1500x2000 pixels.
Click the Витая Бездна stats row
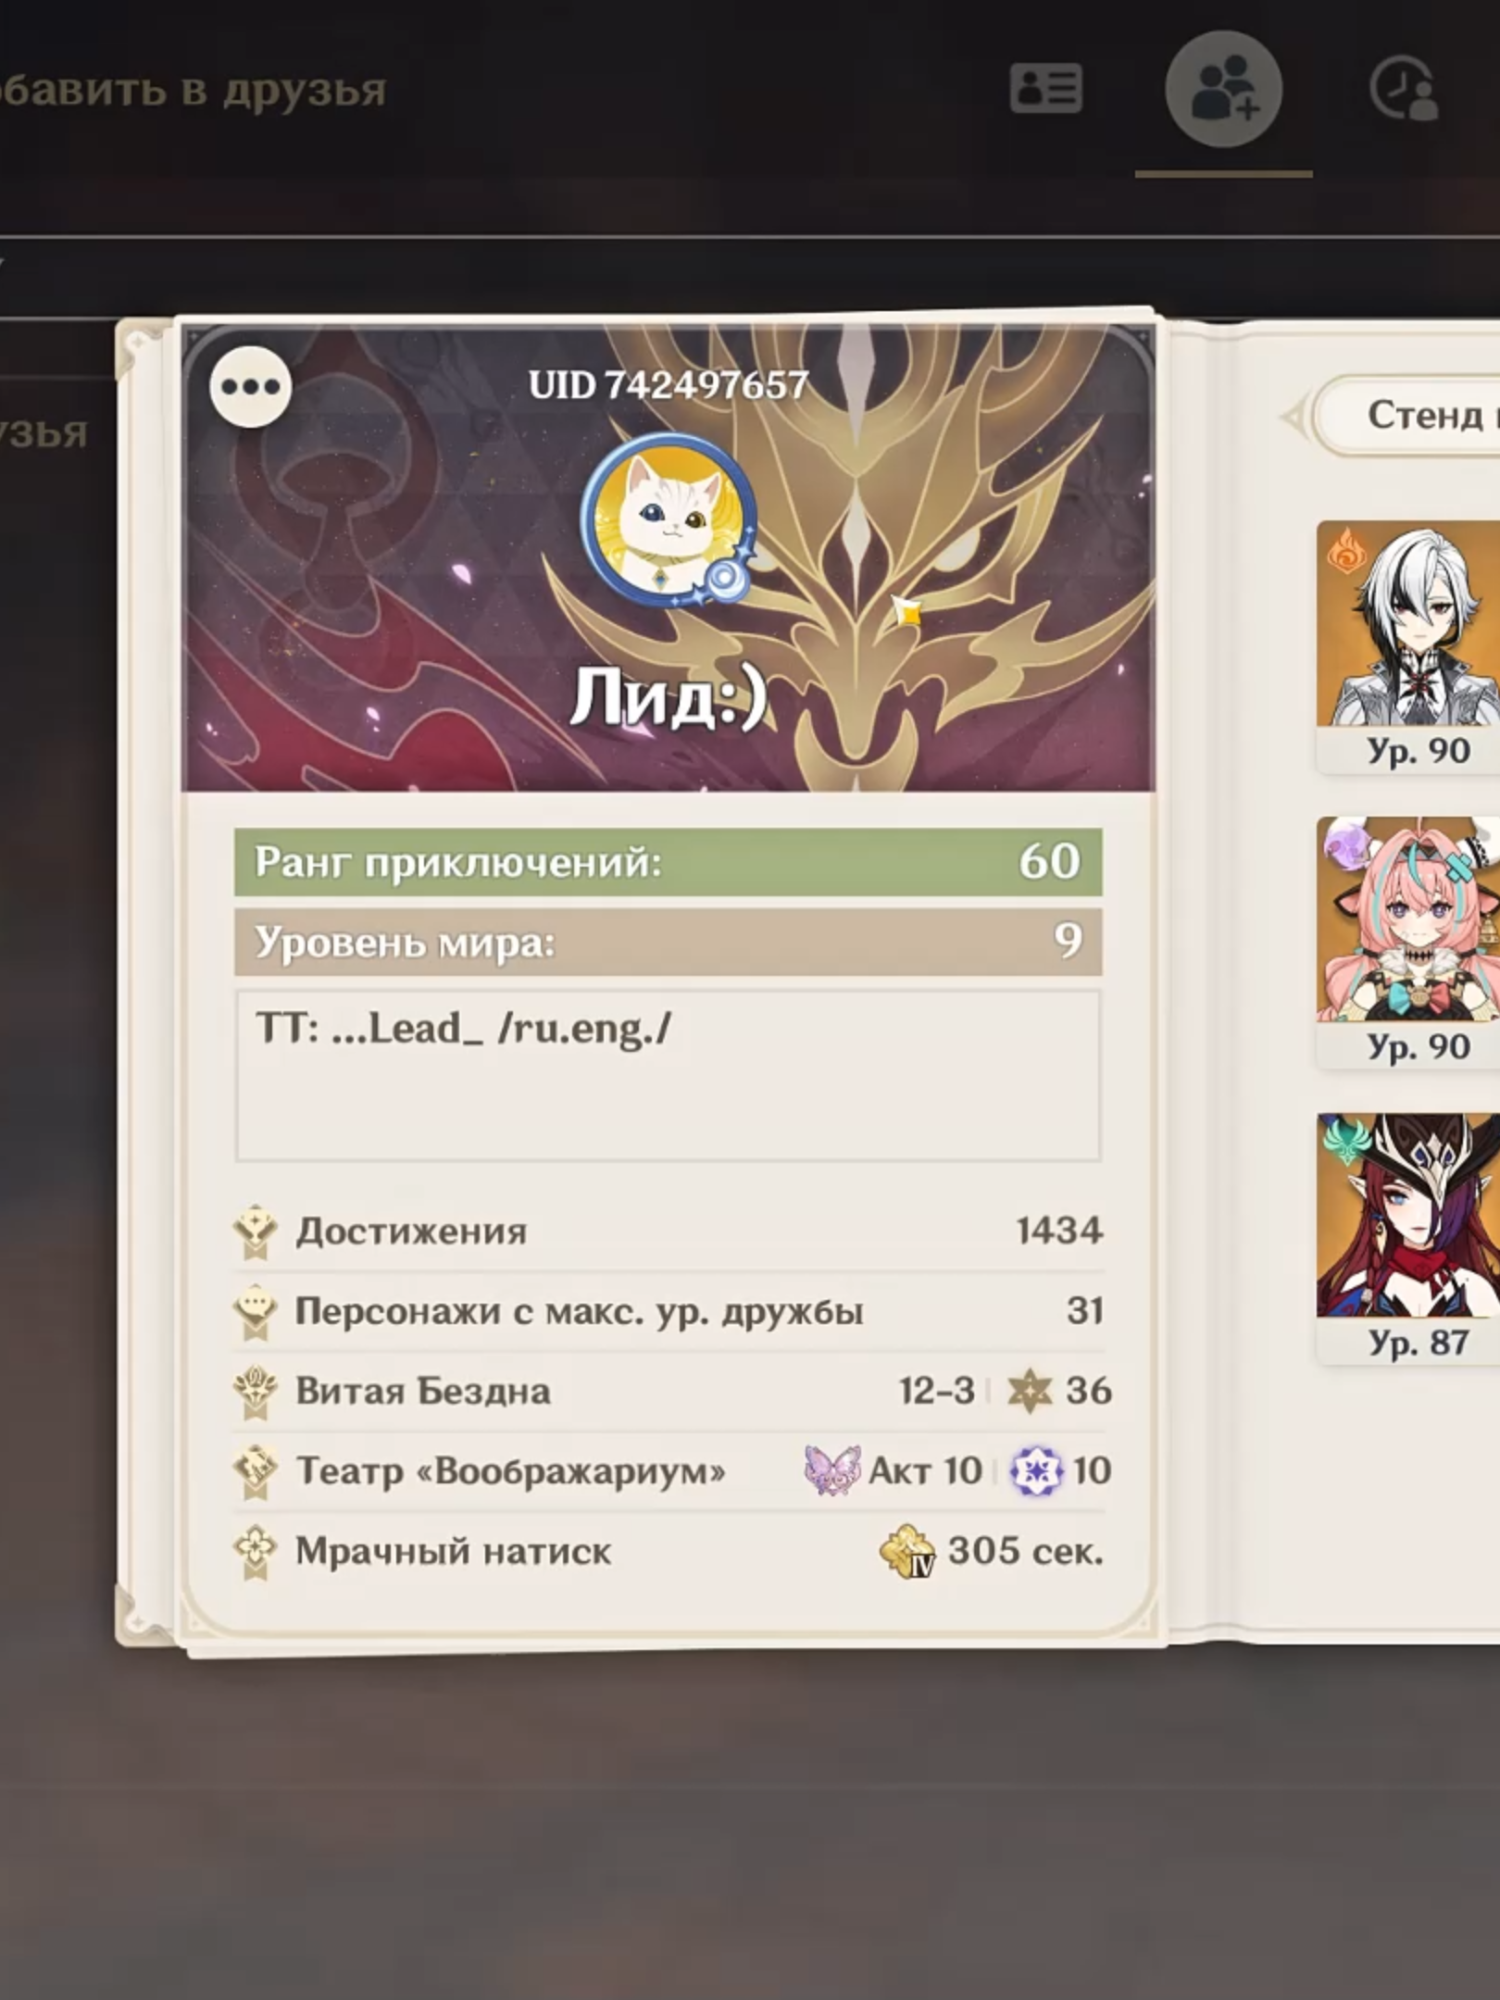click(668, 1391)
